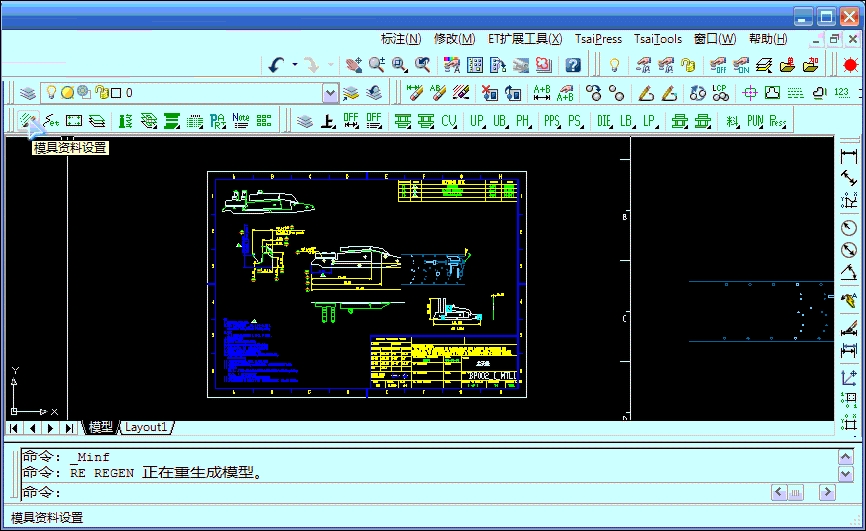The height and width of the screenshot is (531, 866).
Task: Toggle layer 0 viewport freeze icon
Action: click(83, 92)
